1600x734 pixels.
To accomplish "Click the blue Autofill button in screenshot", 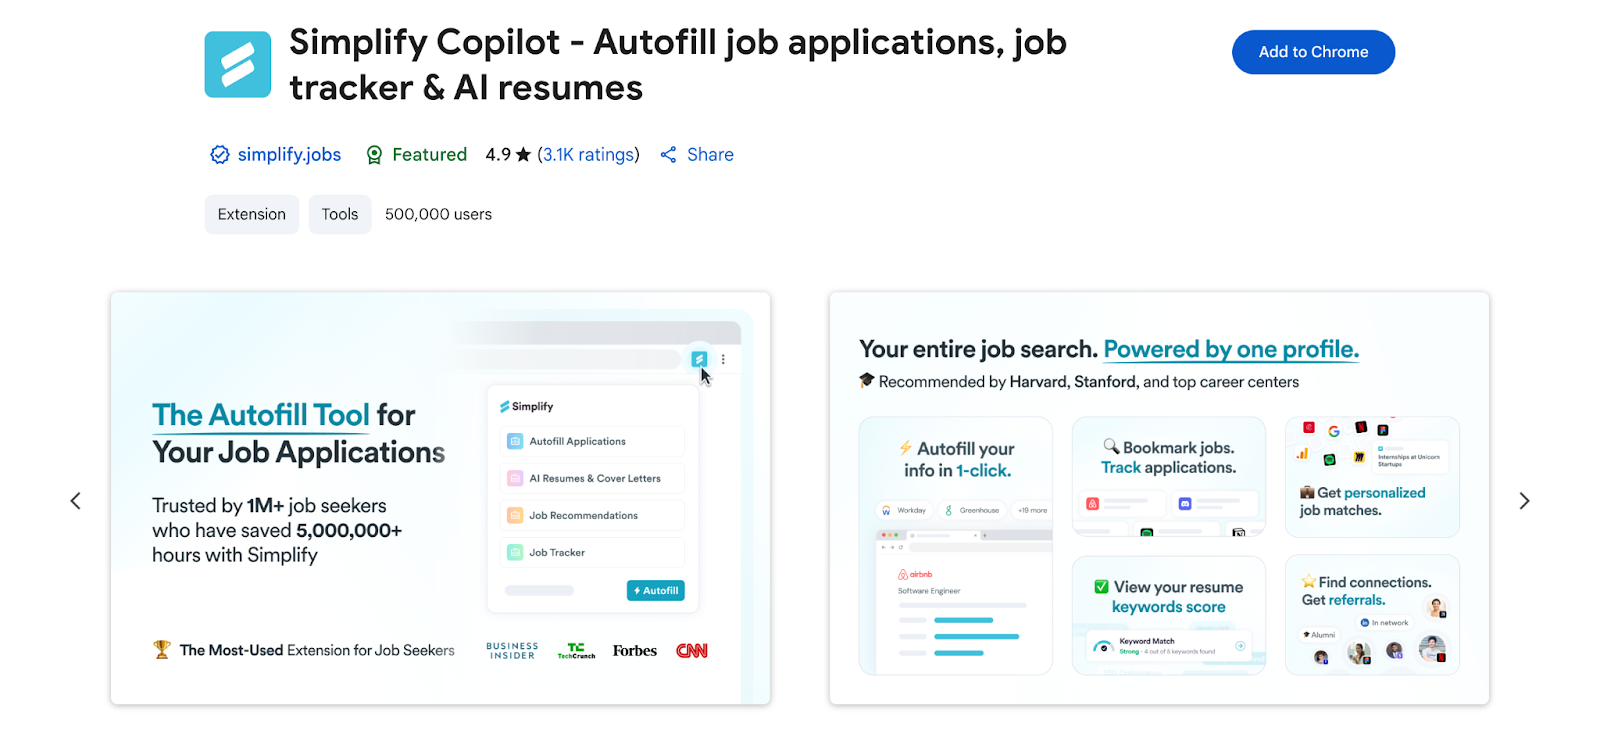I will (656, 591).
